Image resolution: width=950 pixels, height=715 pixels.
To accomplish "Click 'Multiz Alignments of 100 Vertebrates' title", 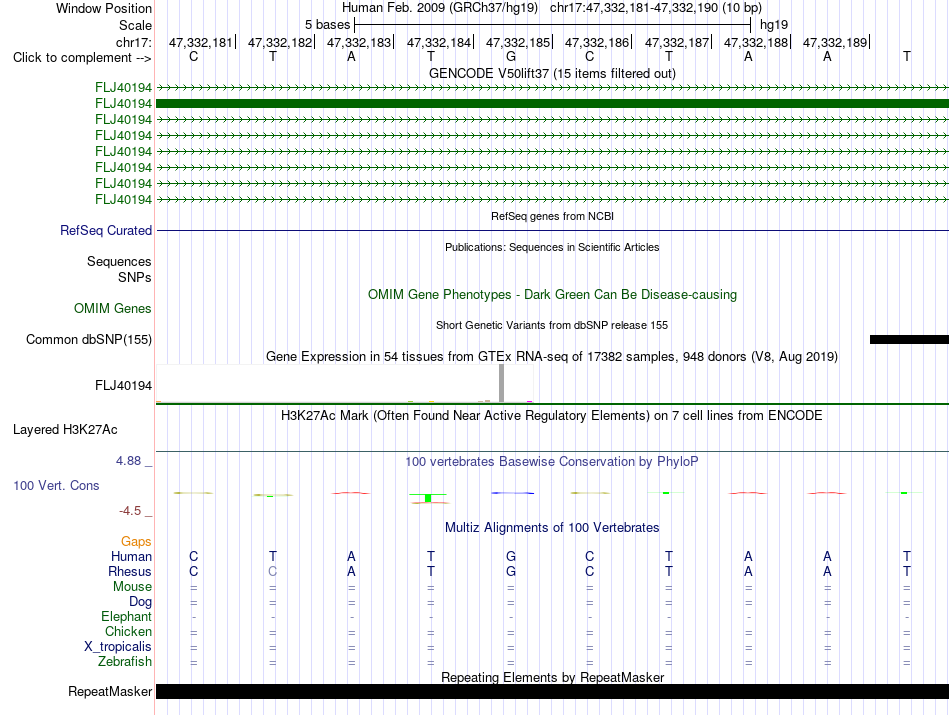I will coord(552,528).
